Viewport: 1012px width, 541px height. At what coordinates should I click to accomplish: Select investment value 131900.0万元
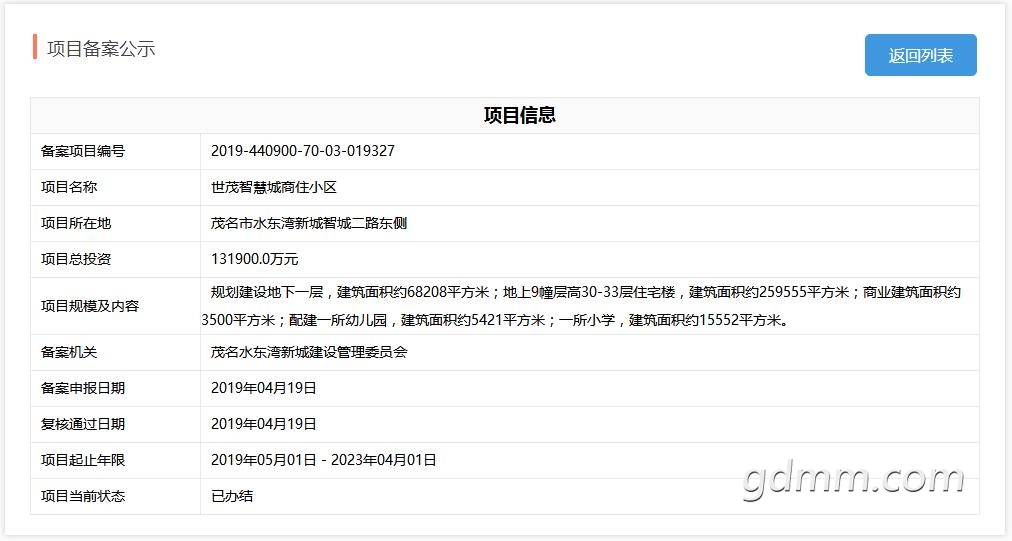tap(254, 260)
